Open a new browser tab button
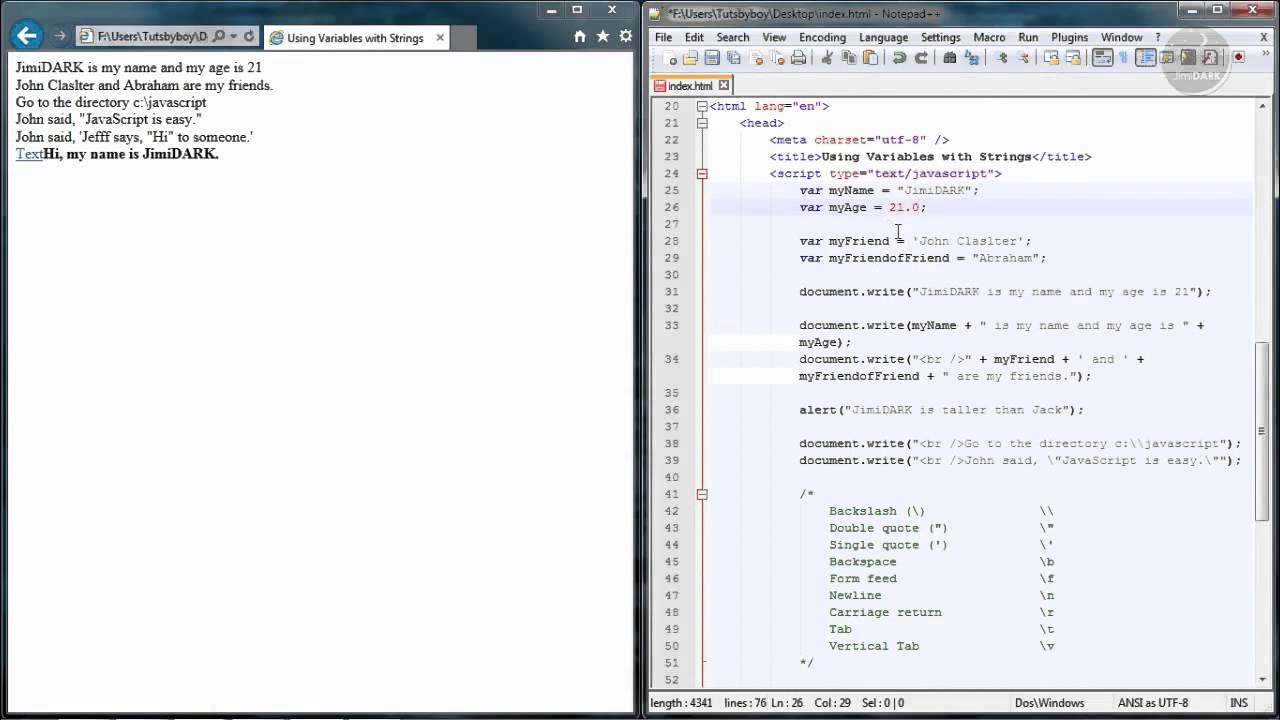This screenshot has height=720, width=1280. pyautogui.click(x=463, y=38)
